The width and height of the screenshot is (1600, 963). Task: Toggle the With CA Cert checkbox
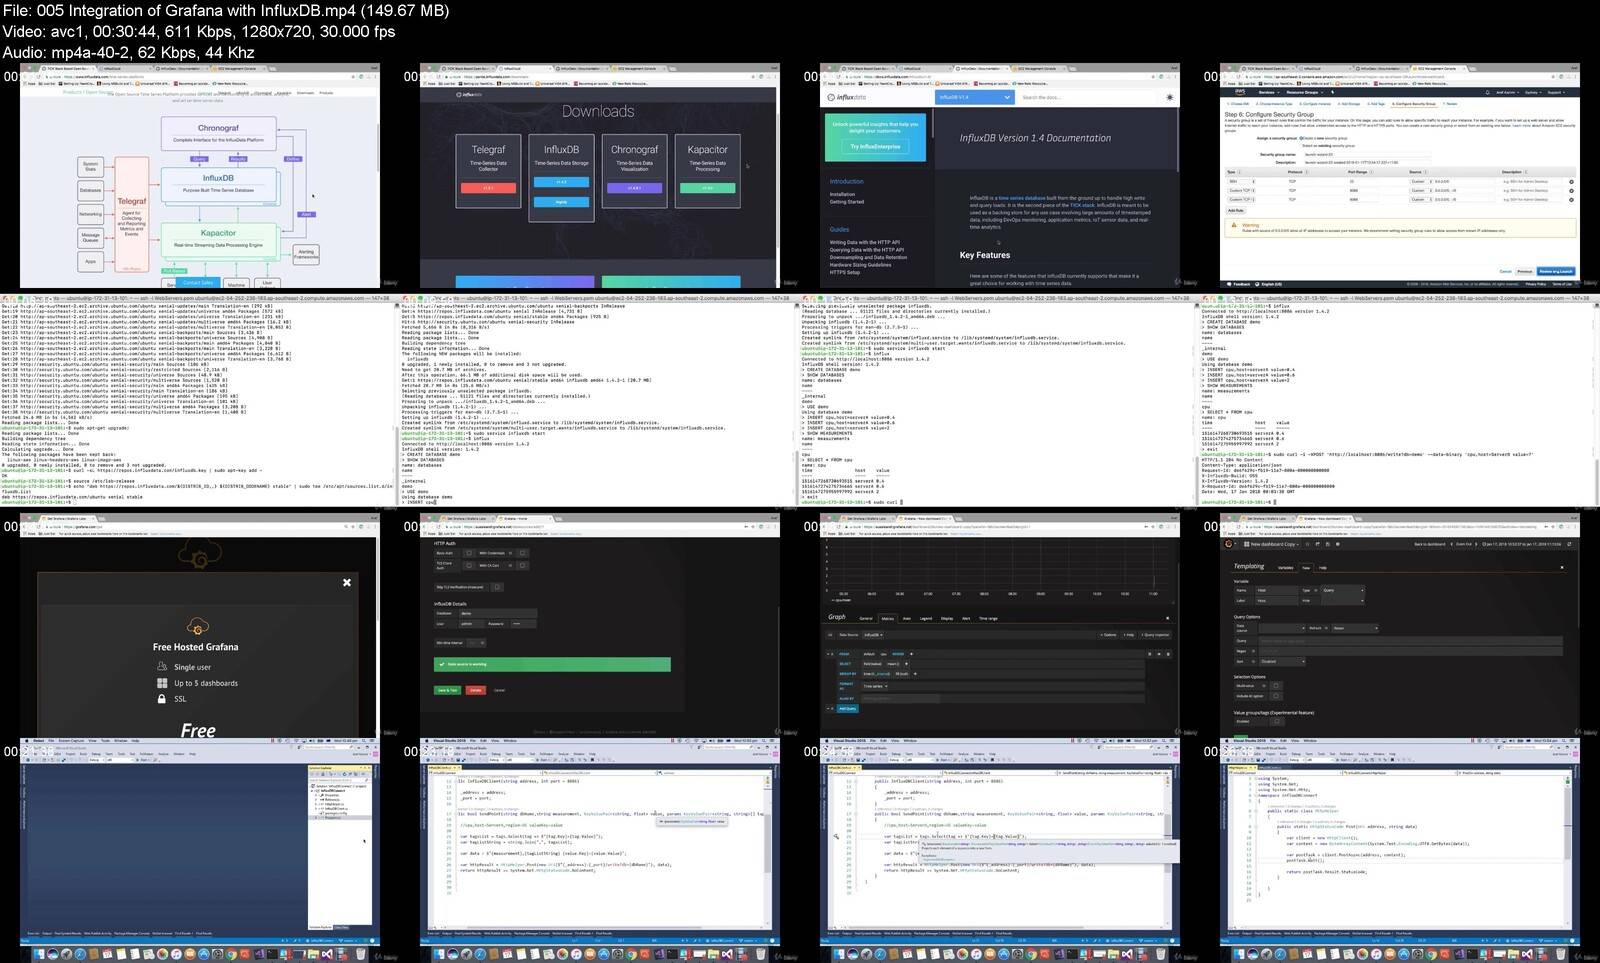pyautogui.click(x=522, y=565)
